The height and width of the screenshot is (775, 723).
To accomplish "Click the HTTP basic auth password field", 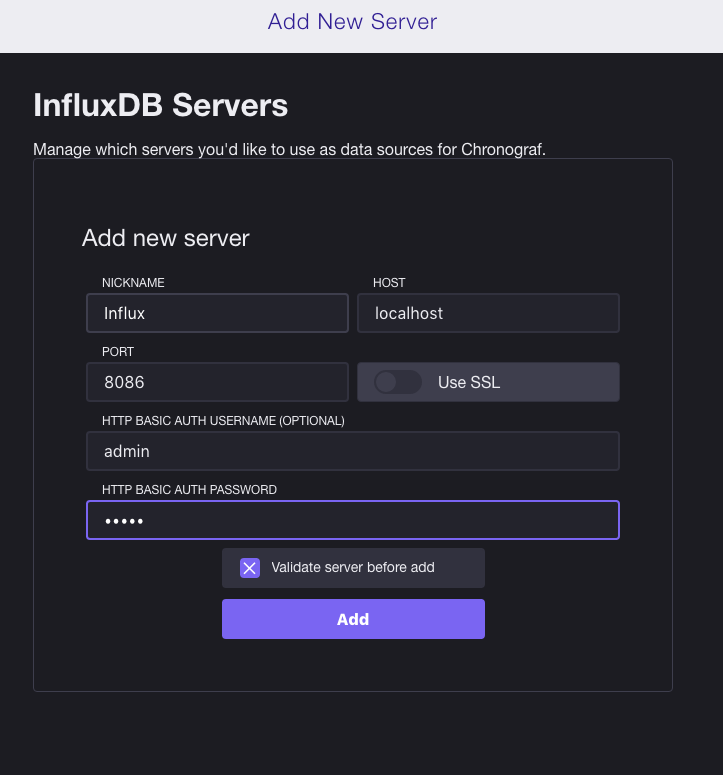I will point(353,520).
